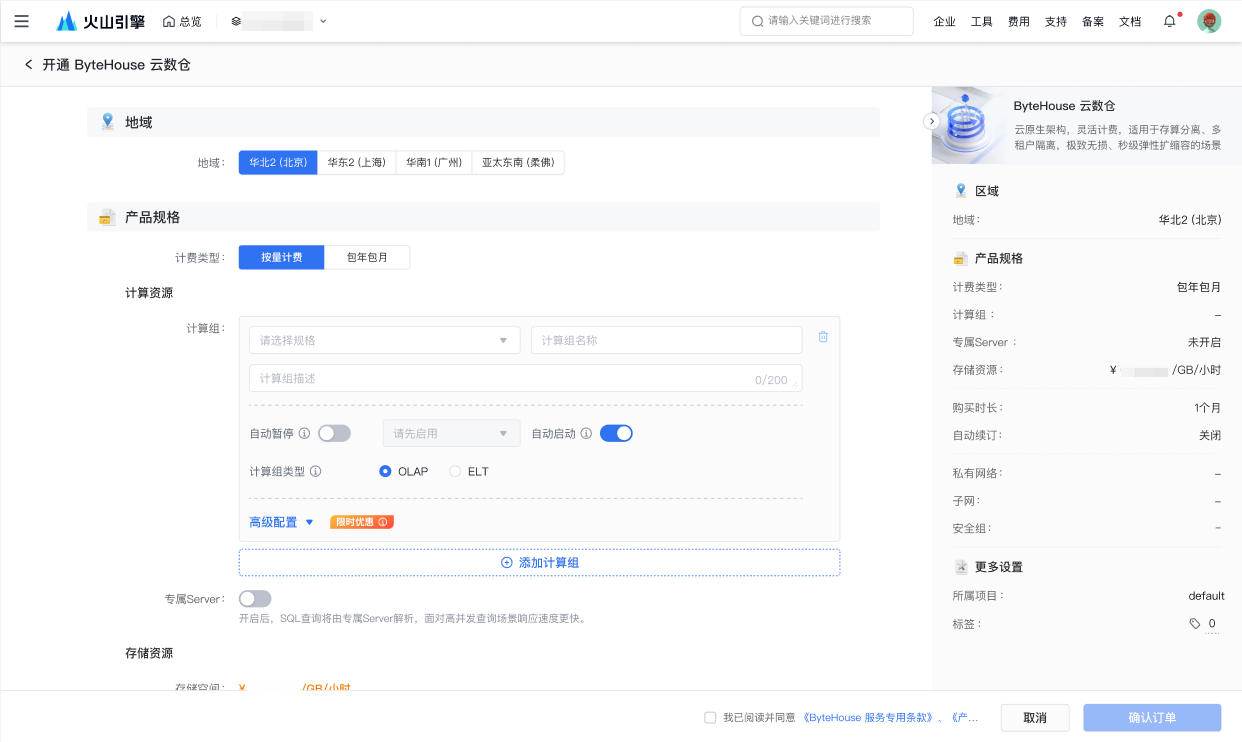Check the agreement terms checkbox

tap(710, 718)
